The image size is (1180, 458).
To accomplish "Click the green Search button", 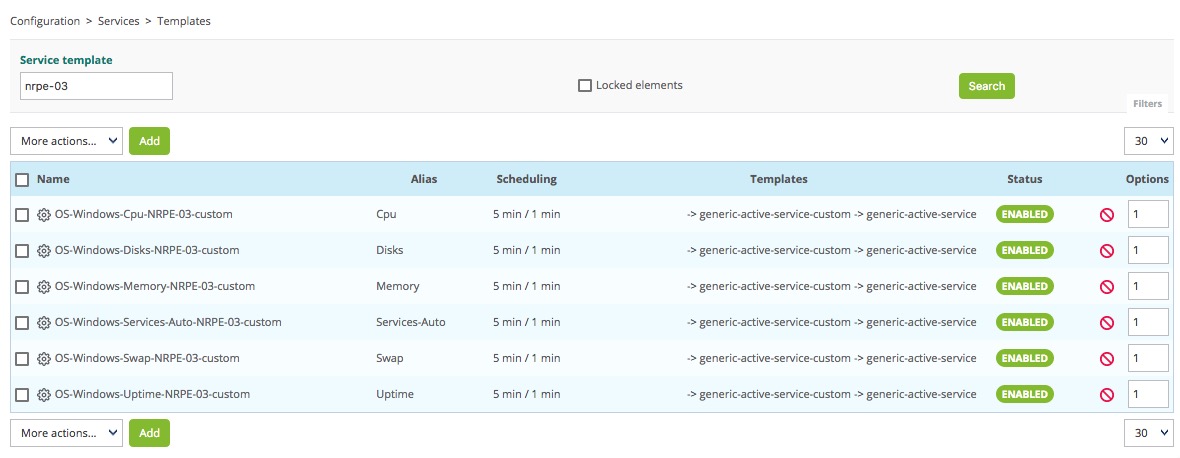I will [x=986, y=86].
